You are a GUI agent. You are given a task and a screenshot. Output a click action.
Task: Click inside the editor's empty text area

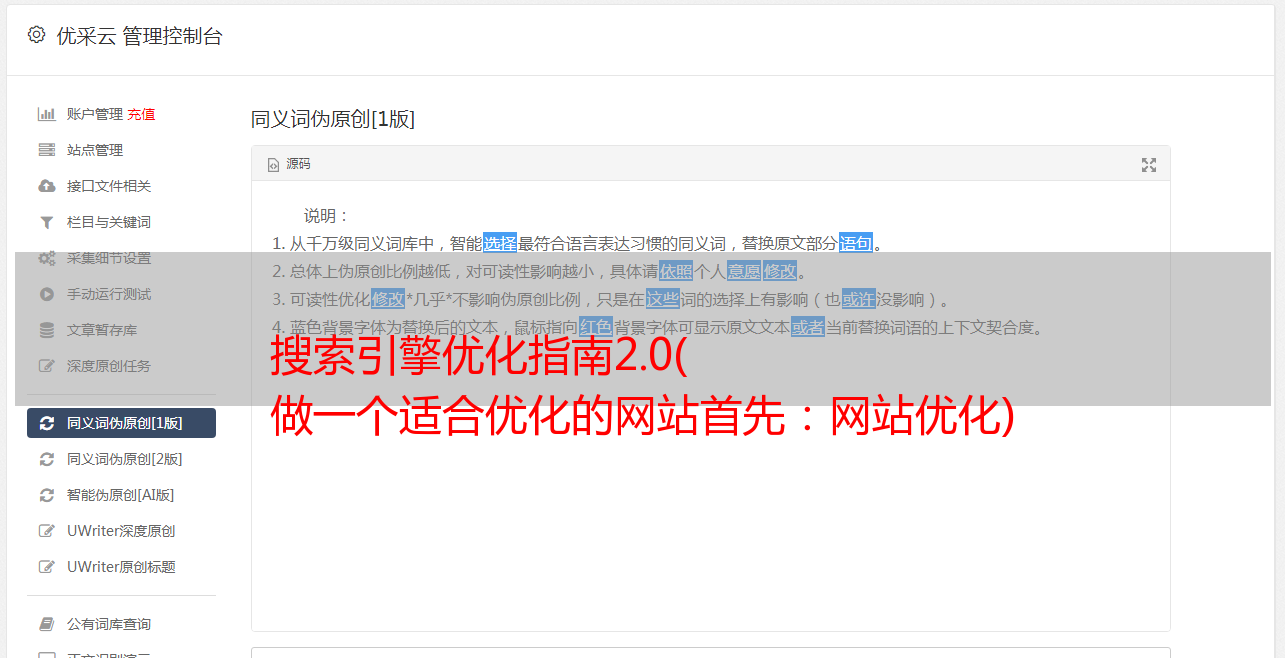point(710,520)
